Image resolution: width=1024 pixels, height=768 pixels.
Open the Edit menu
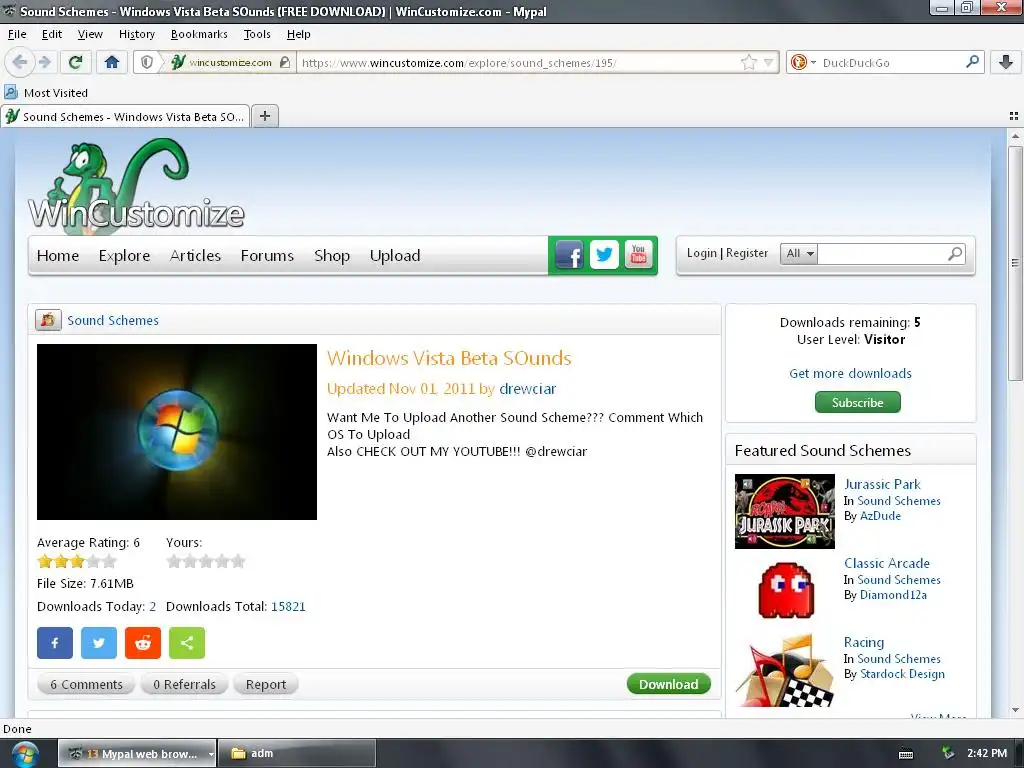point(52,34)
